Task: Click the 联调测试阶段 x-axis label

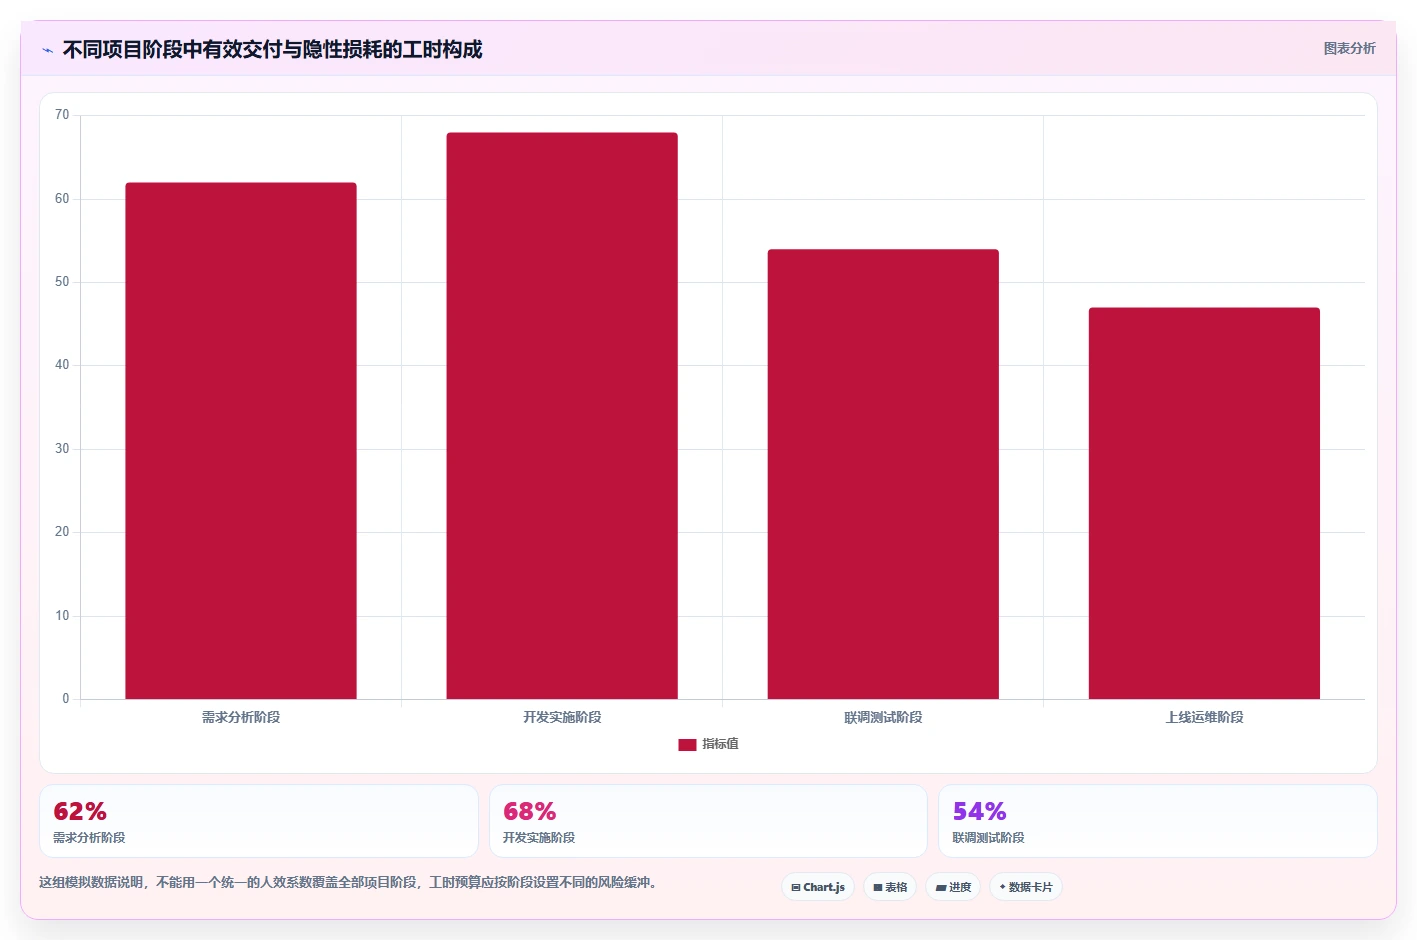Action: click(x=883, y=717)
